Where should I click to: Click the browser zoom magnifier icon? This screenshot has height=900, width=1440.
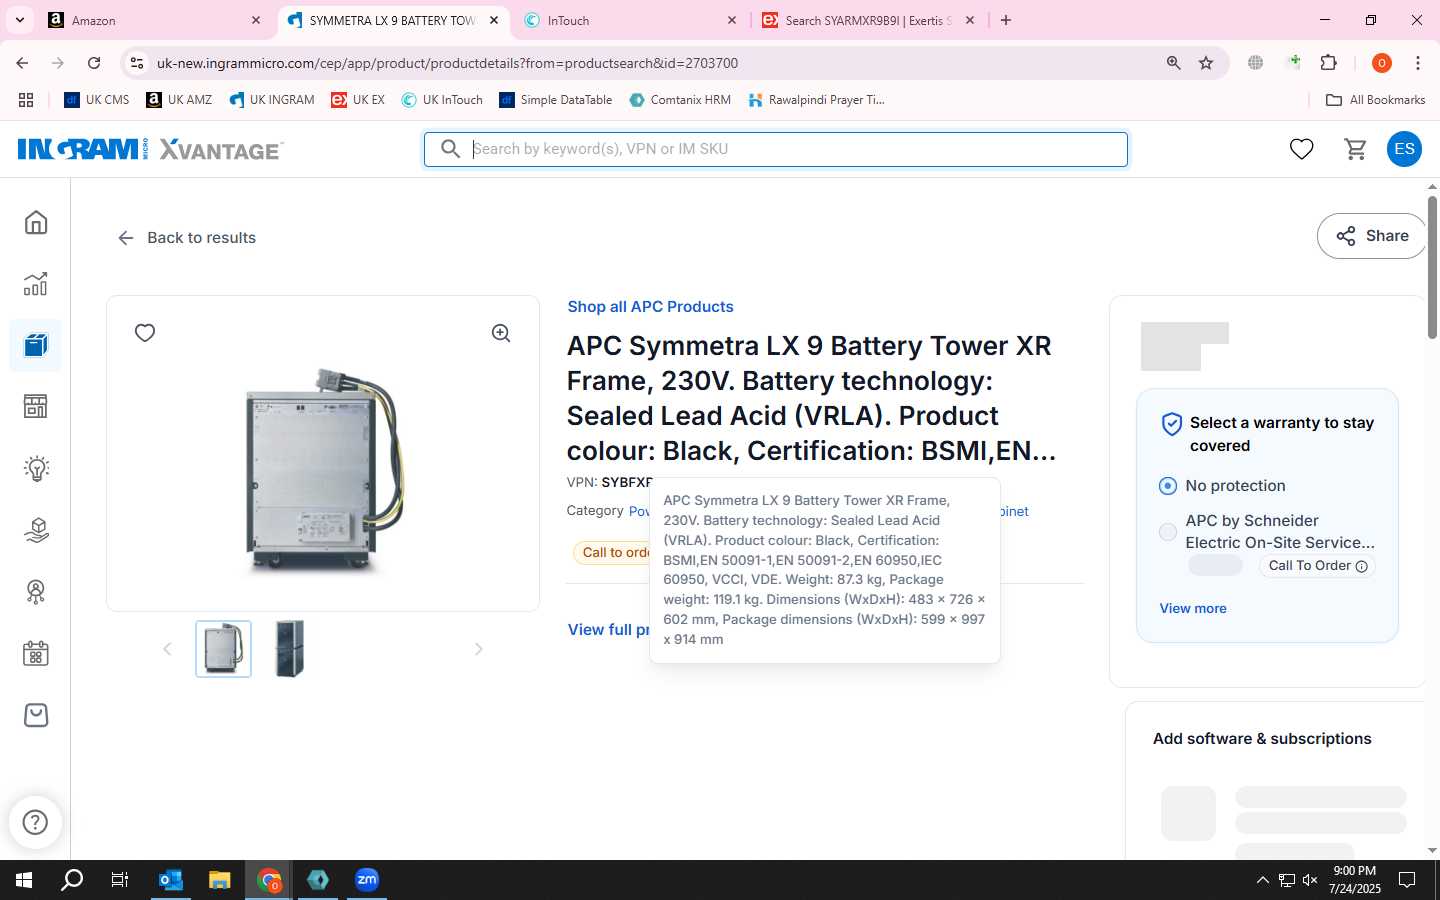click(x=1173, y=63)
